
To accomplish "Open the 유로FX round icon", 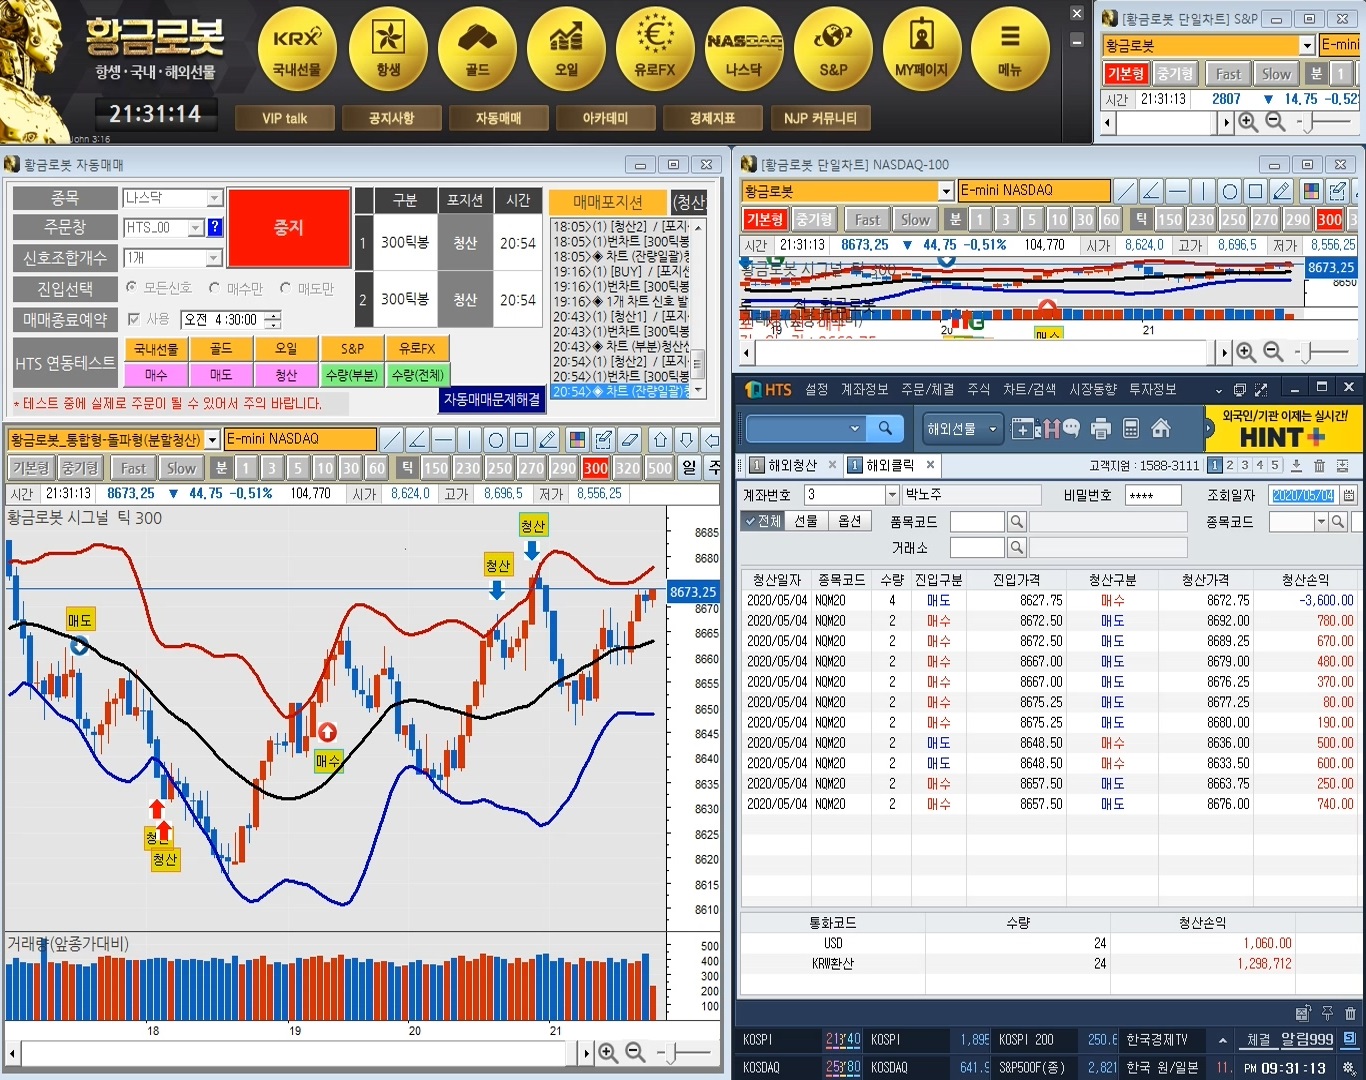I will [655, 48].
